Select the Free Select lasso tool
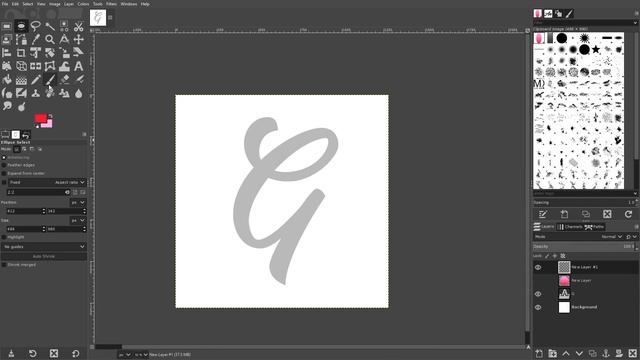The height and width of the screenshot is (360, 640). click(36, 27)
